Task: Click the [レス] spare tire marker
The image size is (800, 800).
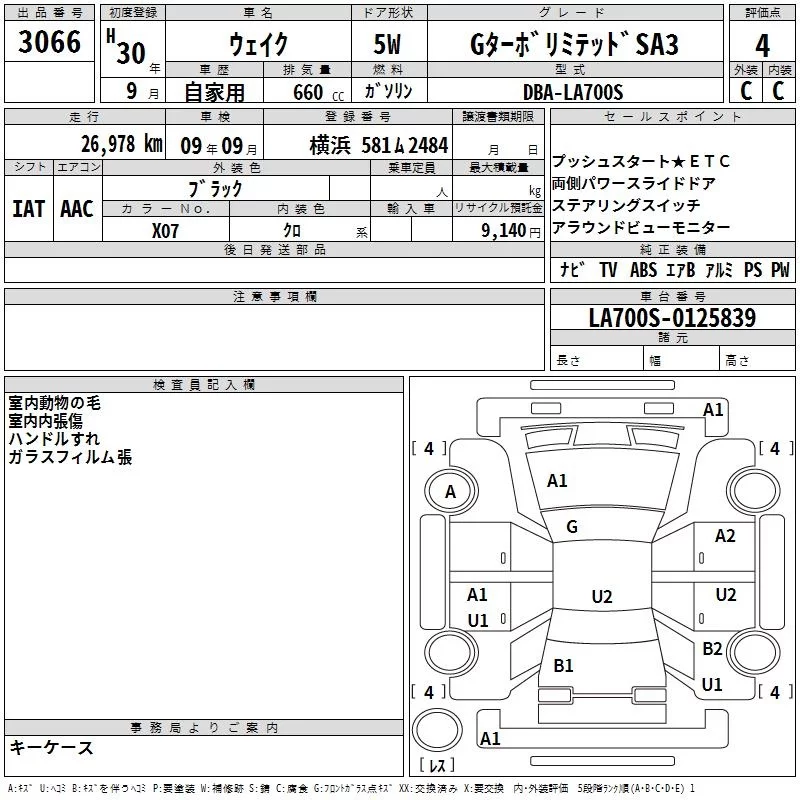Action: (x=439, y=765)
